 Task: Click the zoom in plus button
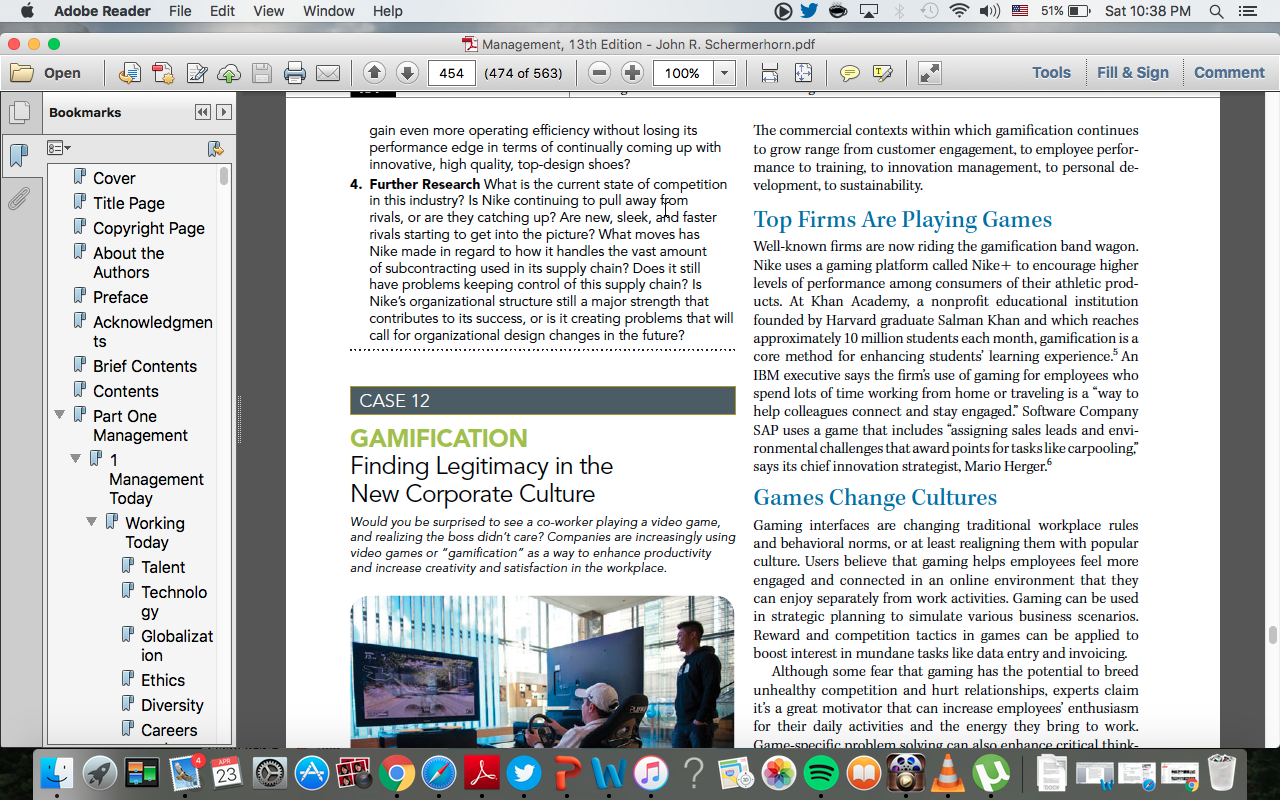[x=632, y=73]
